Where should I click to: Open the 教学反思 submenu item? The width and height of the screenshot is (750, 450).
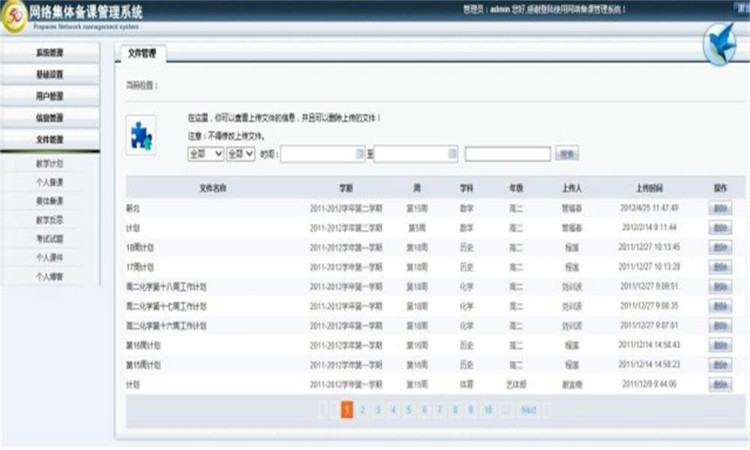pyautogui.click(x=50, y=220)
